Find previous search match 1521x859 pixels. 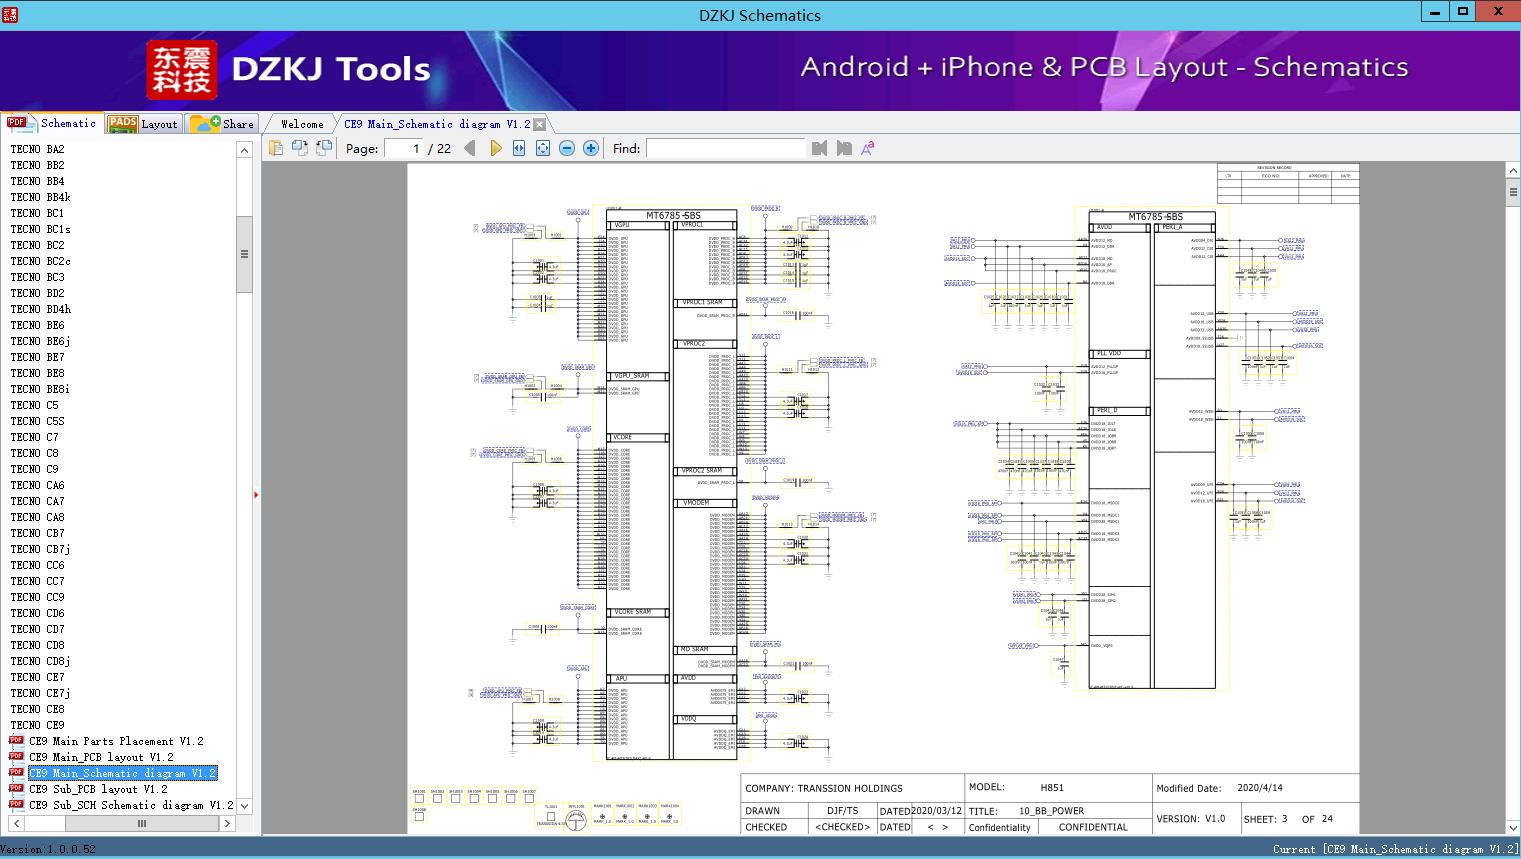click(x=820, y=148)
